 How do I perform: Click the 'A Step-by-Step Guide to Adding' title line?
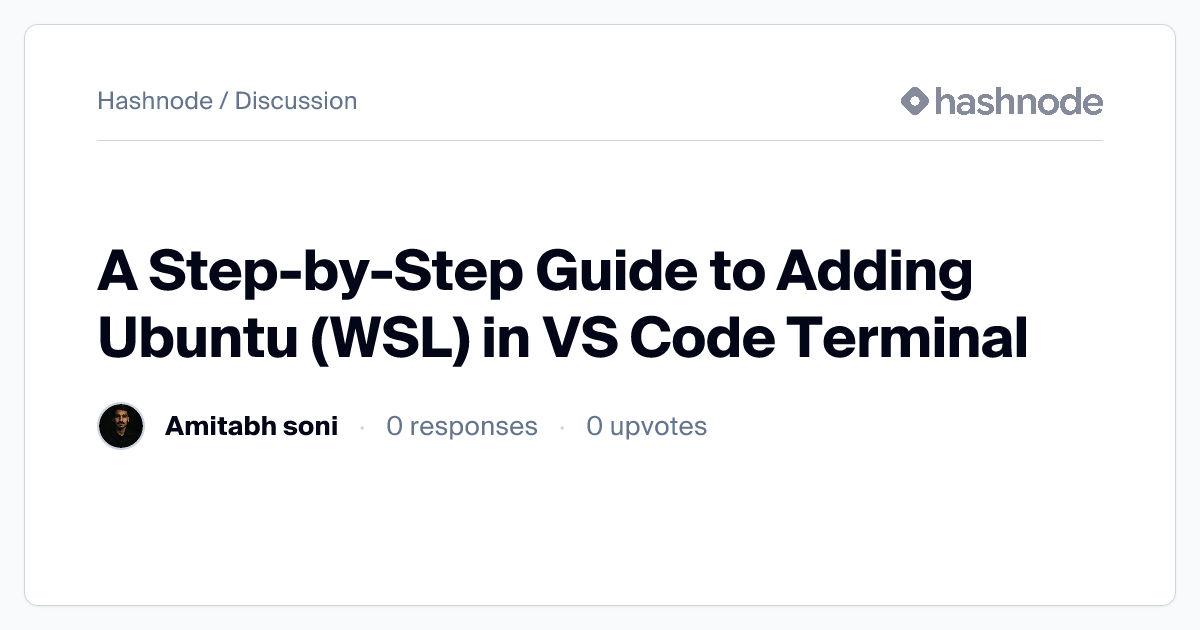click(535, 274)
